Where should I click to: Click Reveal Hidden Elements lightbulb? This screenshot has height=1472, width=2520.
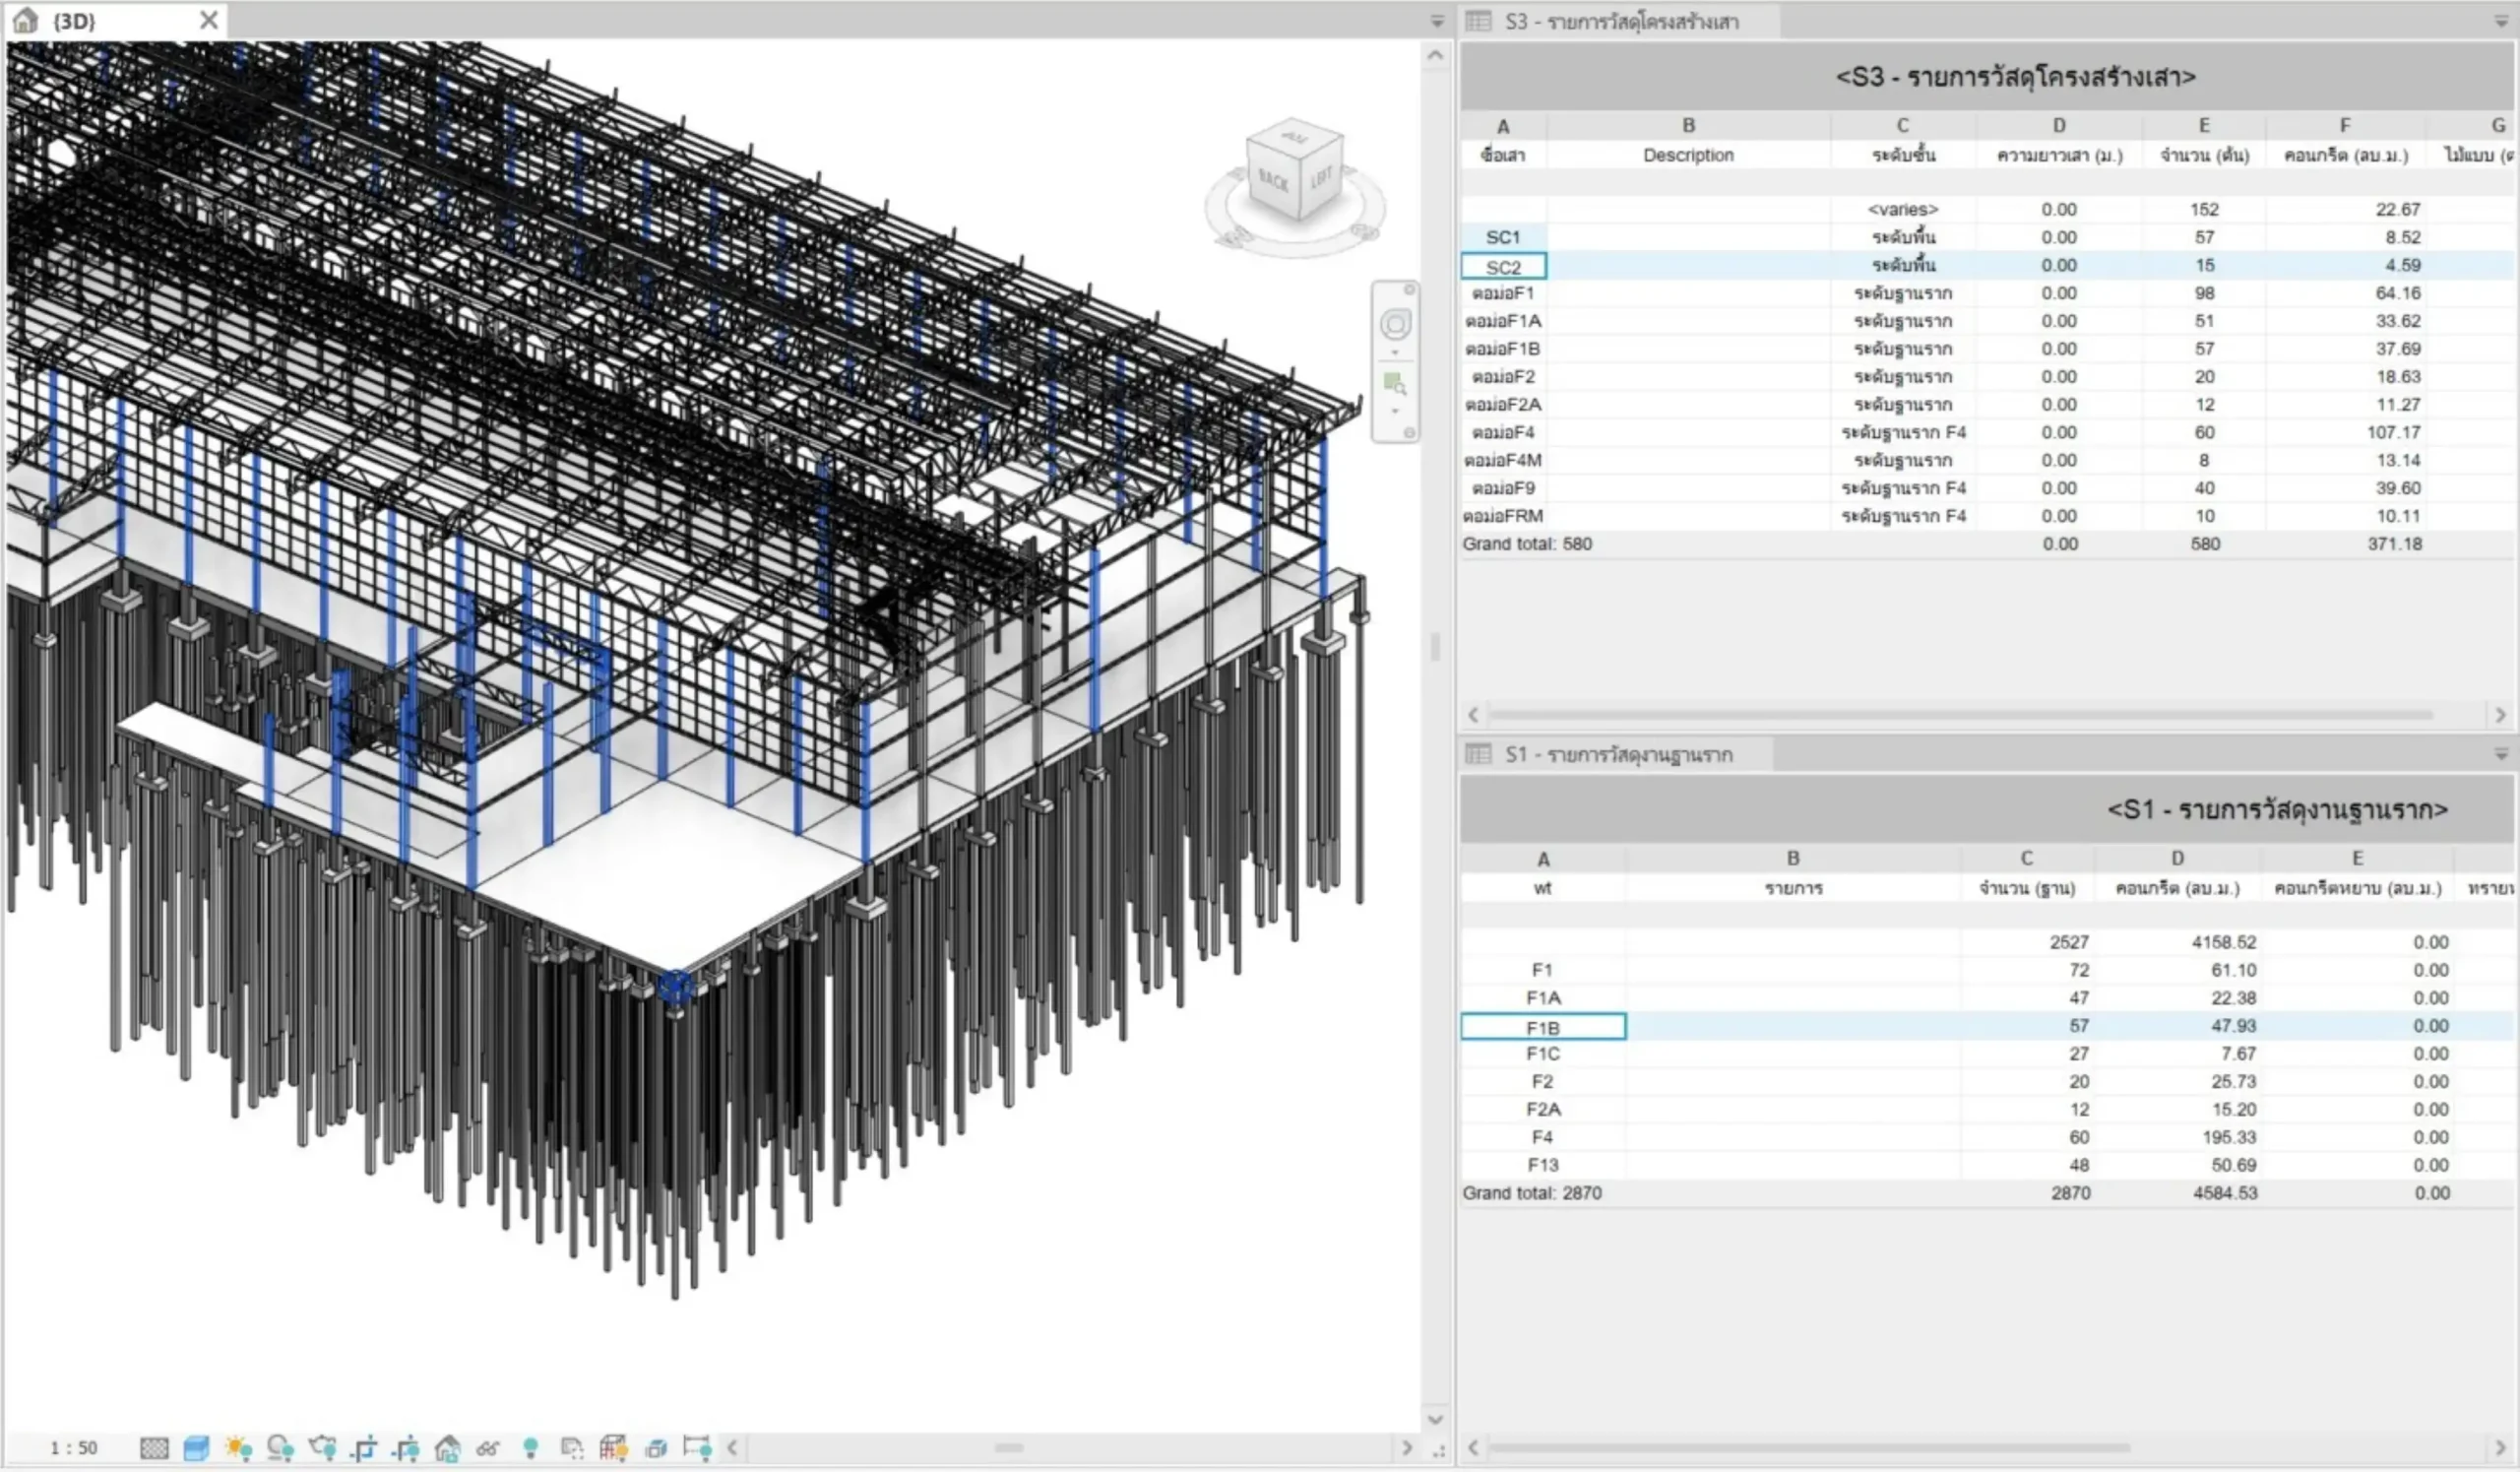(x=531, y=1448)
